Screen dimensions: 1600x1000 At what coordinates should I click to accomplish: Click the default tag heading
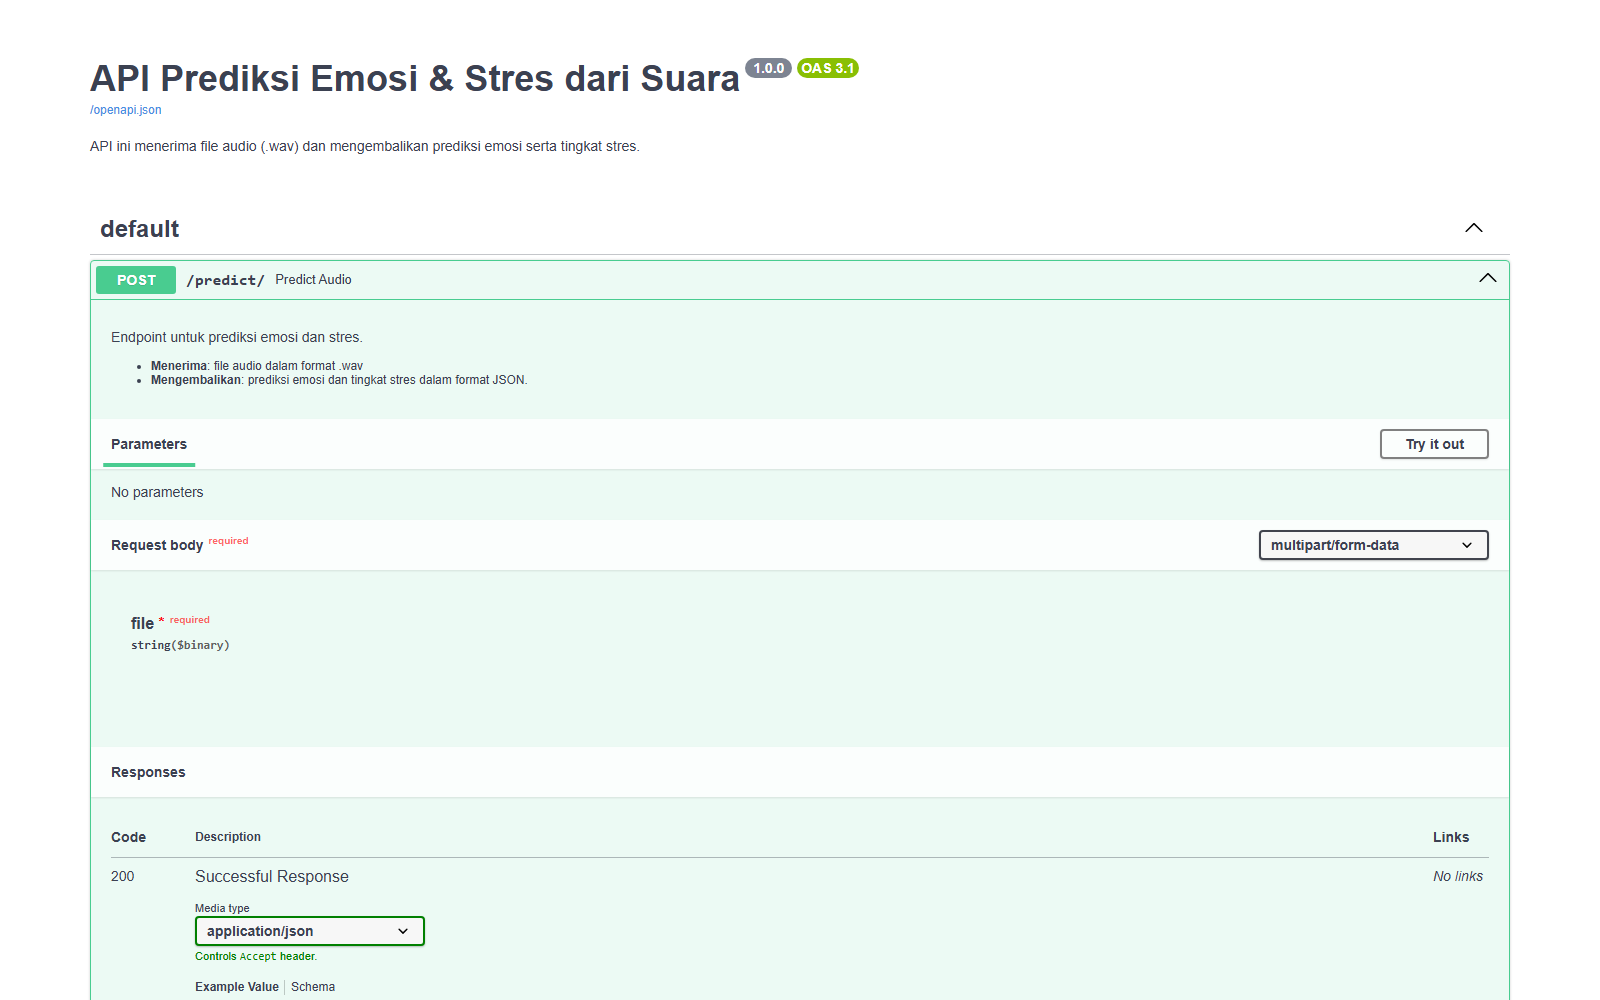pyautogui.click(x=140, y=229)
